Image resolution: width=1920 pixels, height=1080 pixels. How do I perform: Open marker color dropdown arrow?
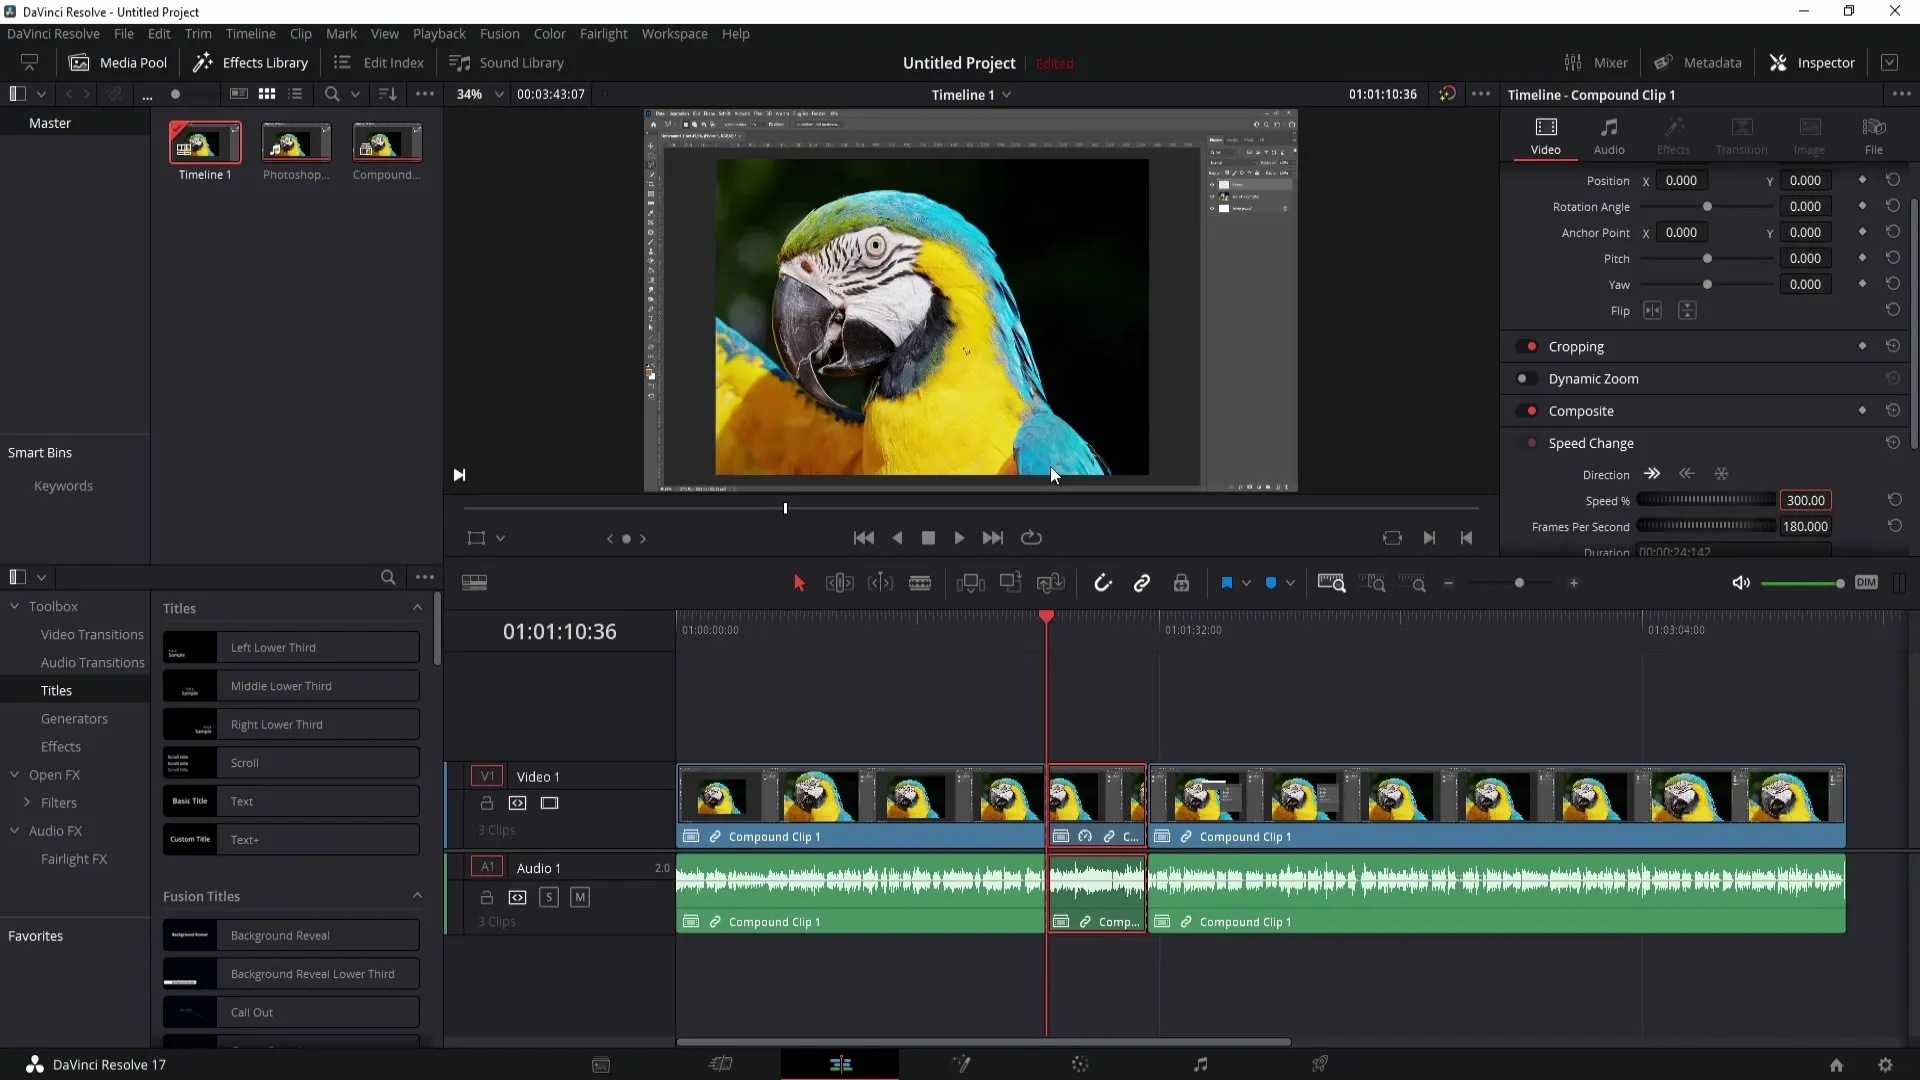[1290, 583]
